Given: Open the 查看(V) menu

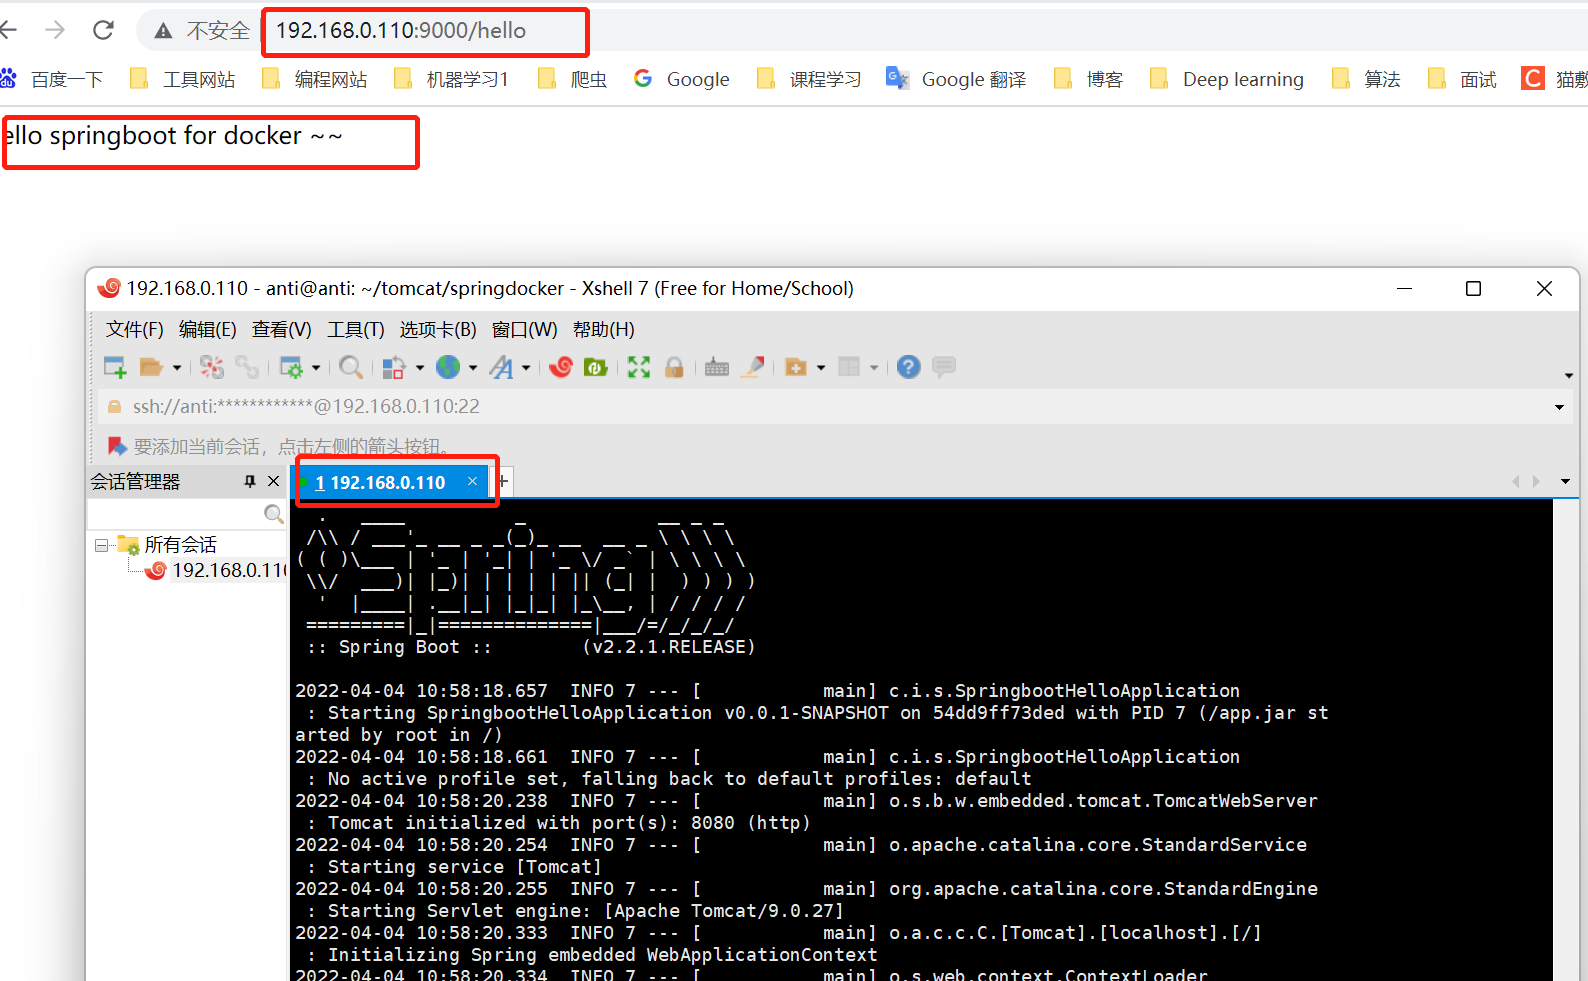Looking at the screenshot, I should (282, 329).
